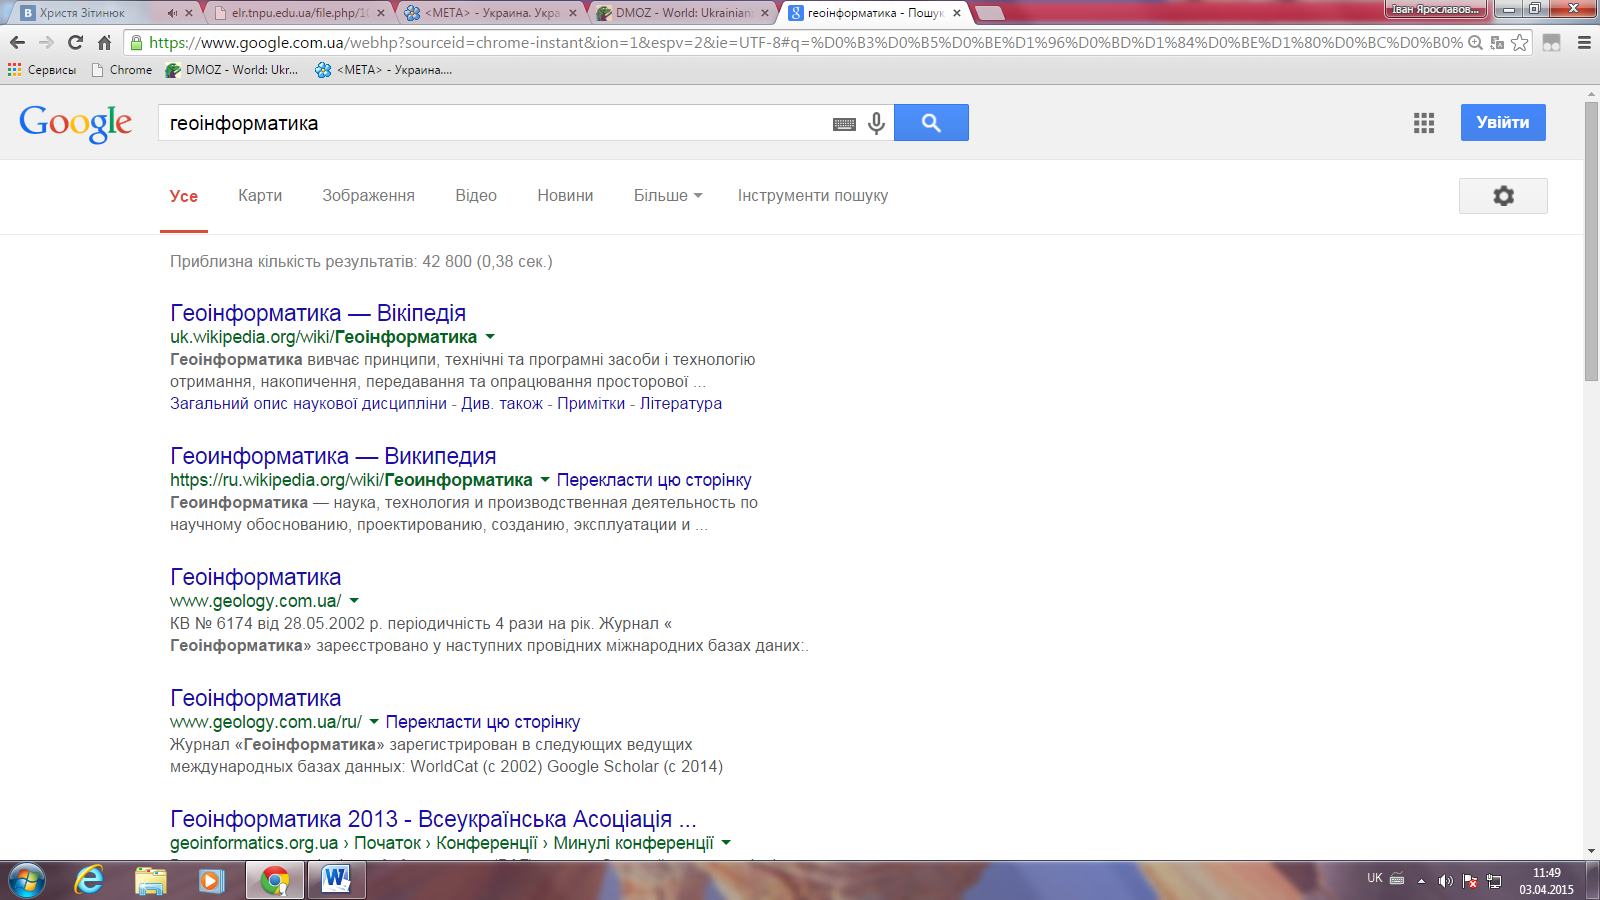Click the extension icon beside Chrome menu
Screen dimensions: 1600x900
click(x=1552, y=42)
